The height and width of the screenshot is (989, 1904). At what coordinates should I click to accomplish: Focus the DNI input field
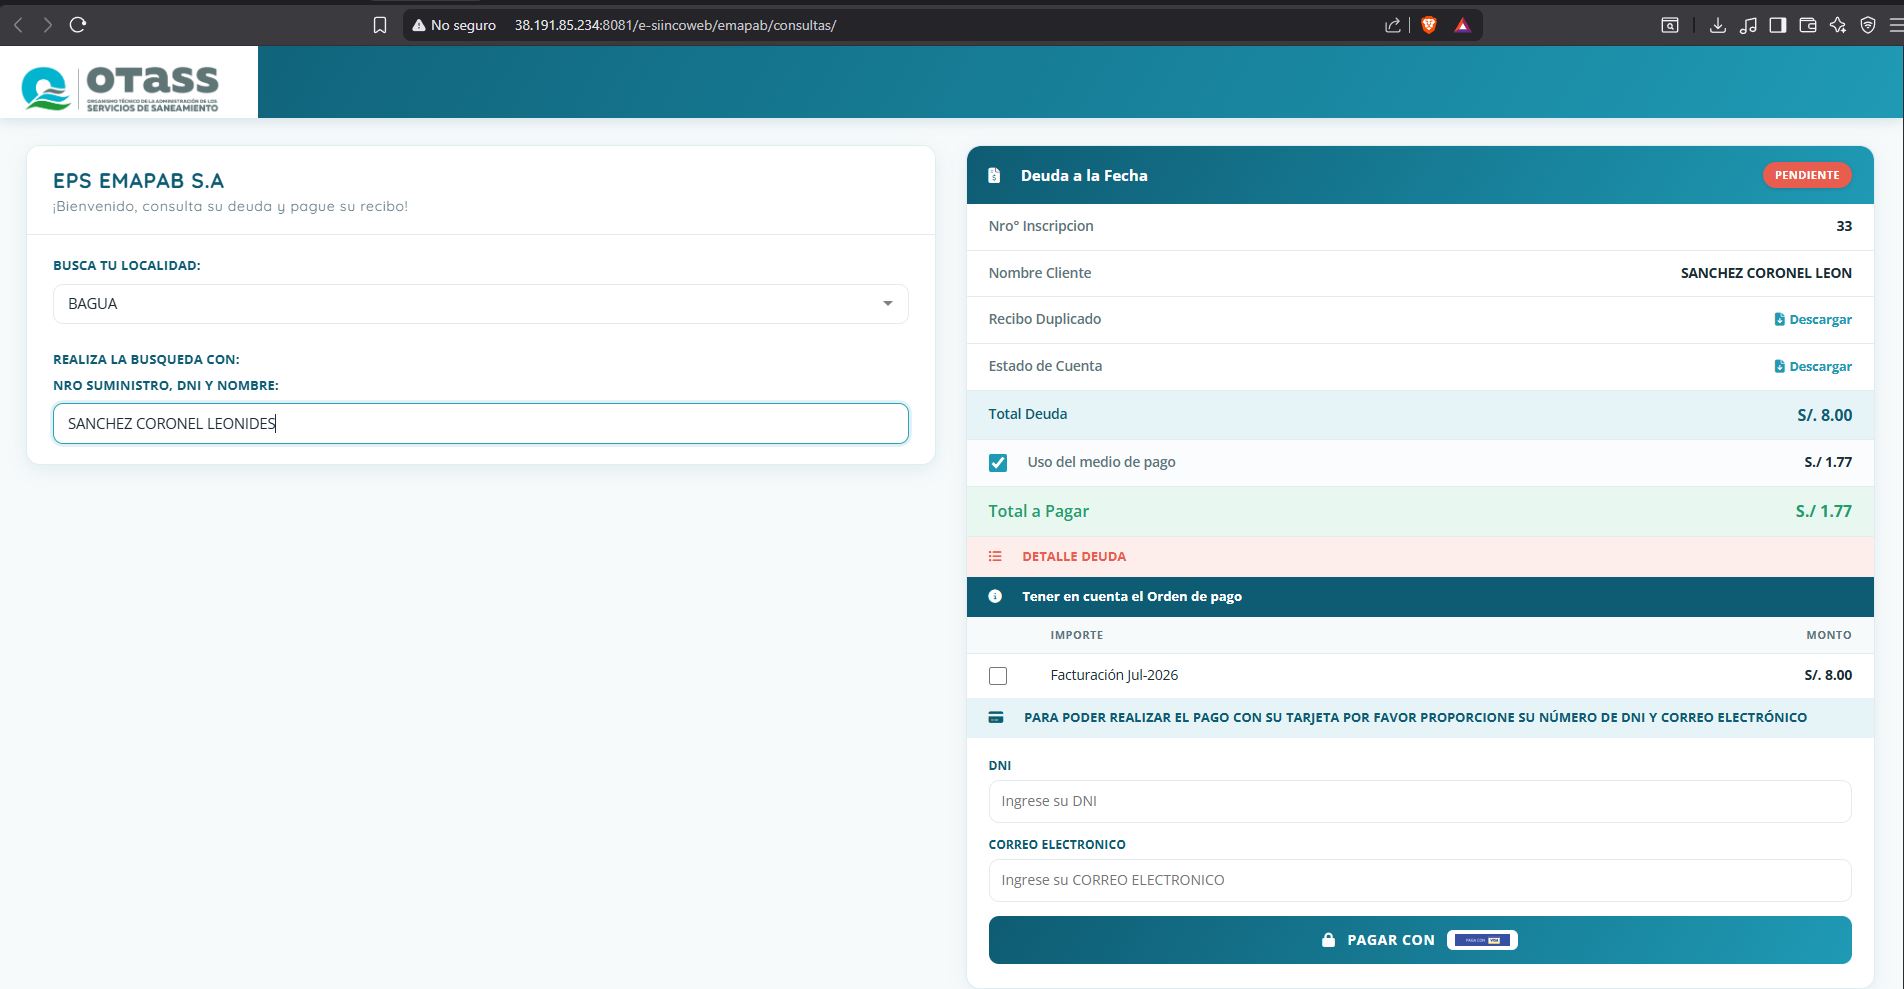tap(1420, 801)
